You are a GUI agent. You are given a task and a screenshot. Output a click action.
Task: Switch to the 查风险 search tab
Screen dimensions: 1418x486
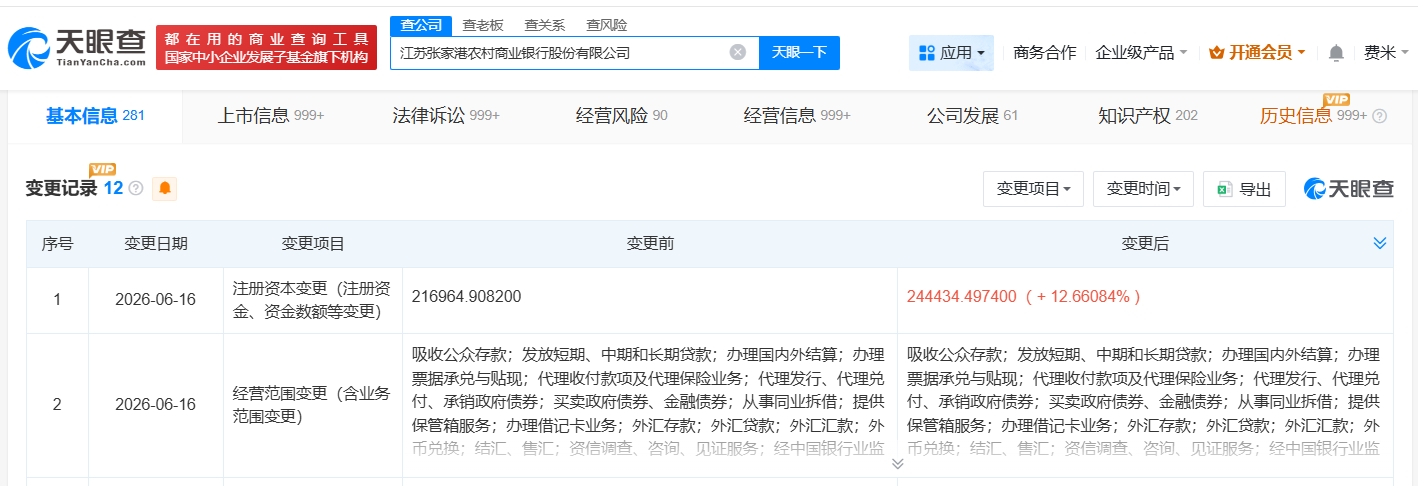[x=607, y=25]
